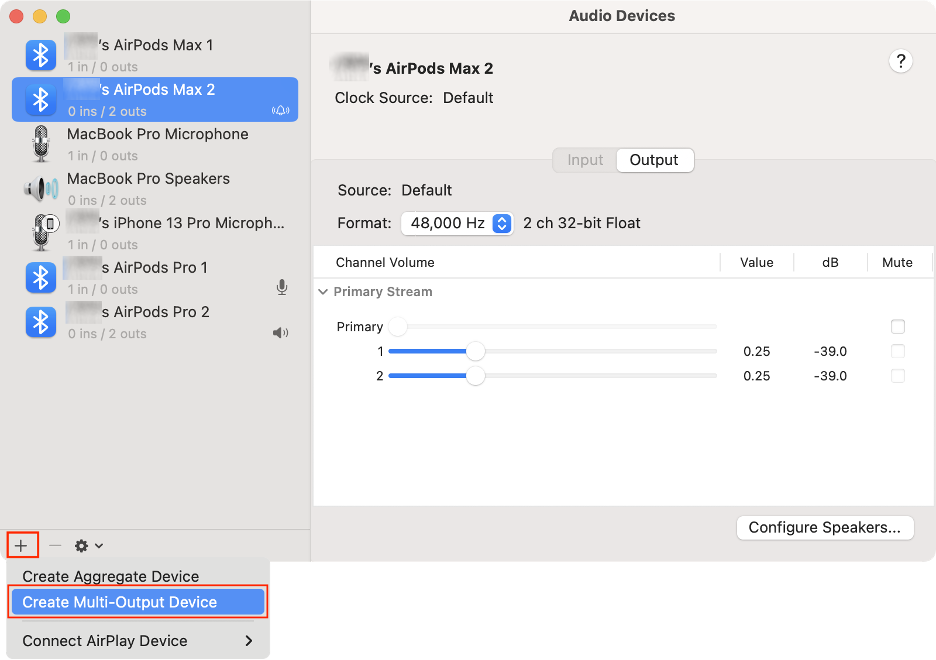Select MacBook Pro Microphone in the device list

155,144
